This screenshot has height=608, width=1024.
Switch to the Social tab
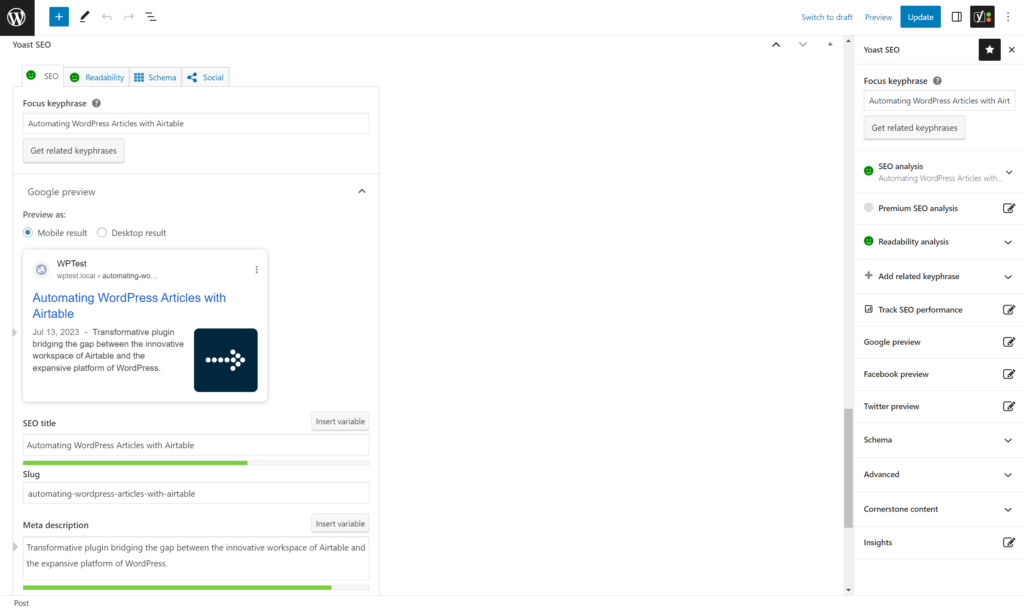coord(206,77)
